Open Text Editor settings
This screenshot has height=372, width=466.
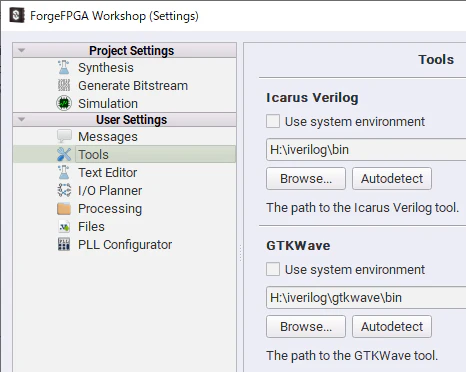click(x=107, y=173)
